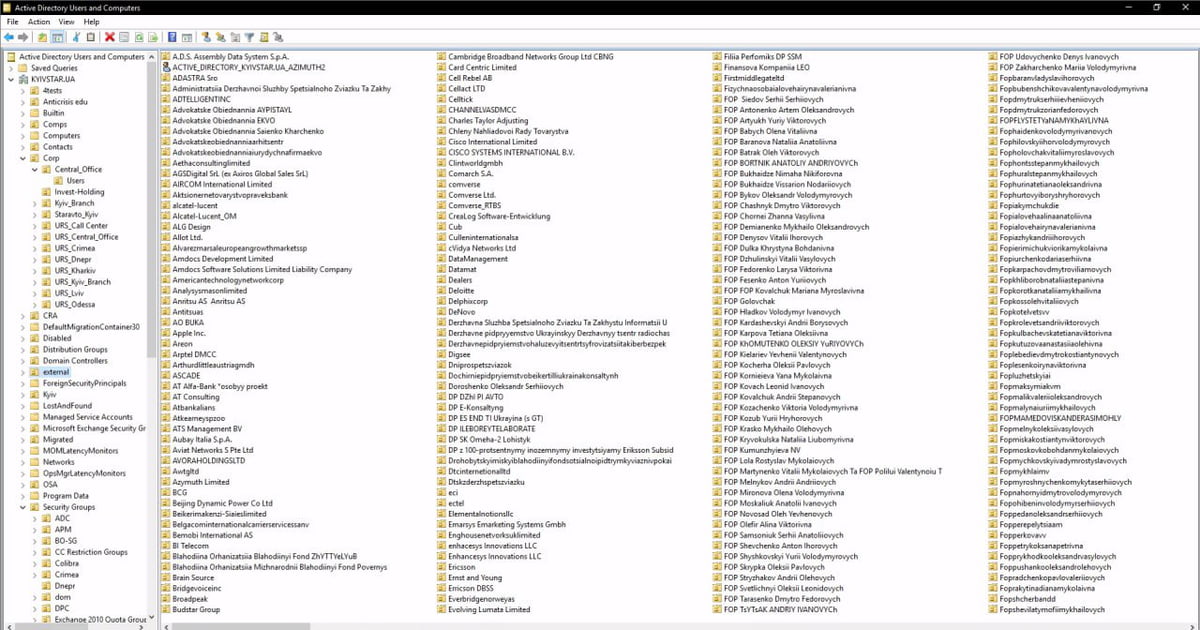
Task: Click the blue Help icon in toolbar
Action: (172, 37)
